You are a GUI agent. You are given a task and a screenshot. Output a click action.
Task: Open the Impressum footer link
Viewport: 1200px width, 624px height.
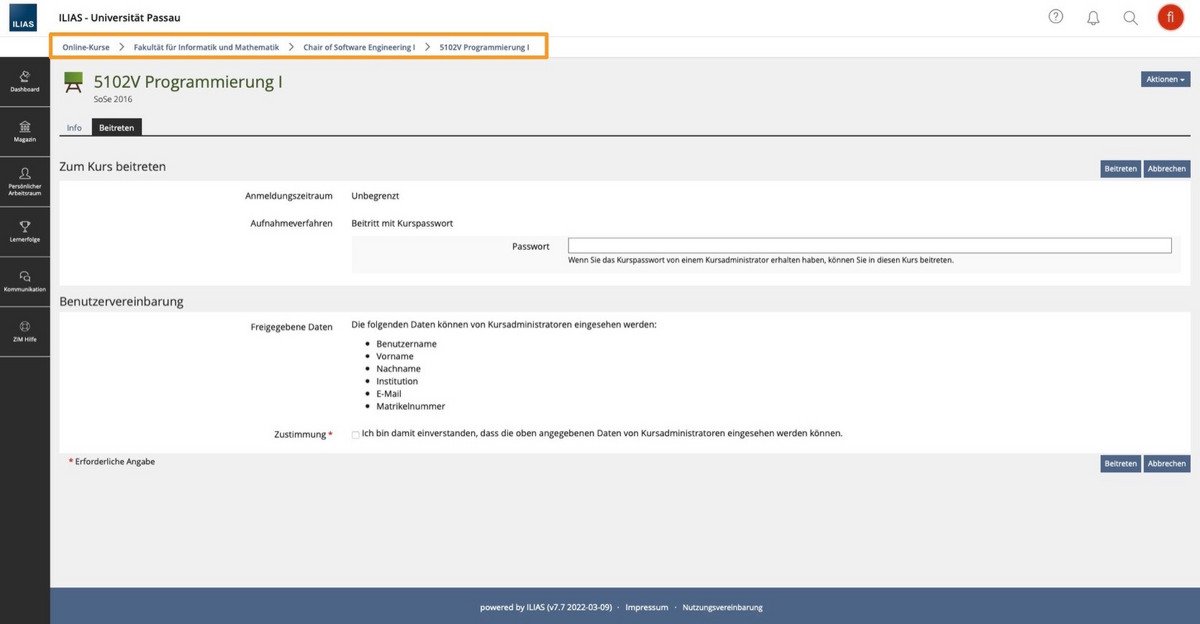[x=647, y=607]
